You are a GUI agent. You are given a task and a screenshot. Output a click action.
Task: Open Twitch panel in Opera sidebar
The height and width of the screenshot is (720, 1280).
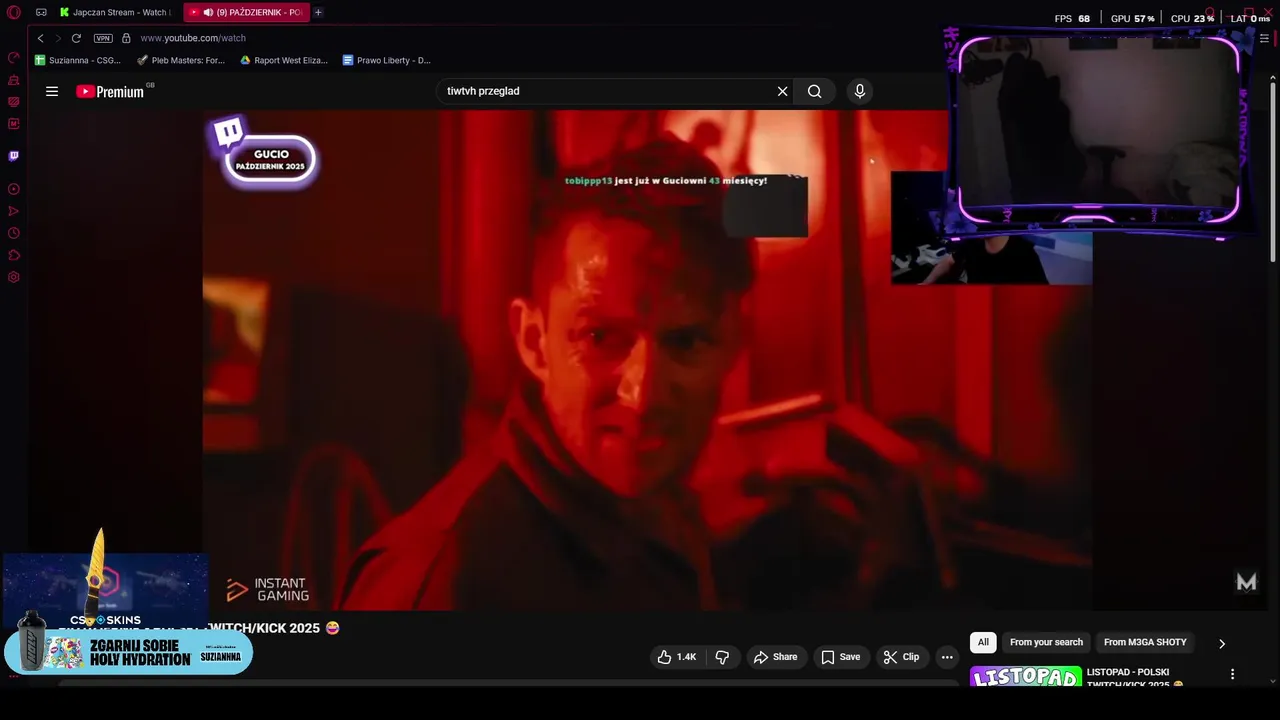click(14, 156)
